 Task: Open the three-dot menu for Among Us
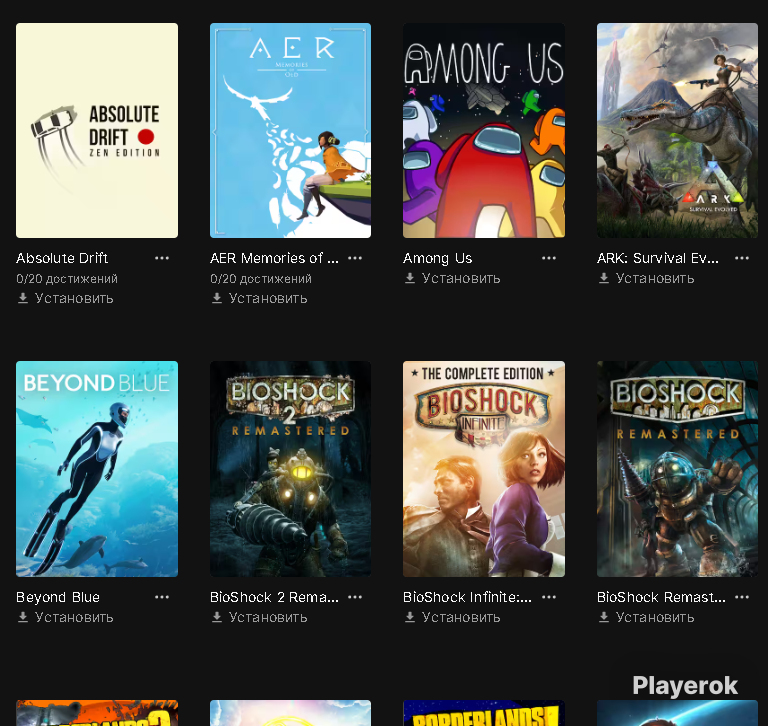click(x=549, y=258)
